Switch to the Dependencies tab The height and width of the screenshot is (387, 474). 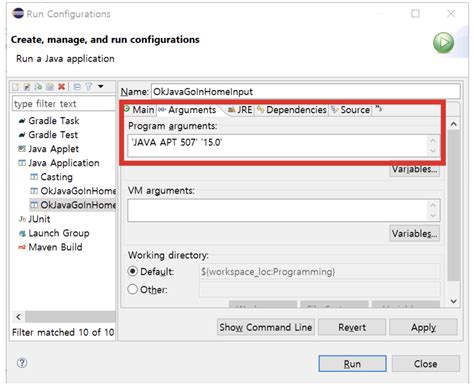coord(292,110)
